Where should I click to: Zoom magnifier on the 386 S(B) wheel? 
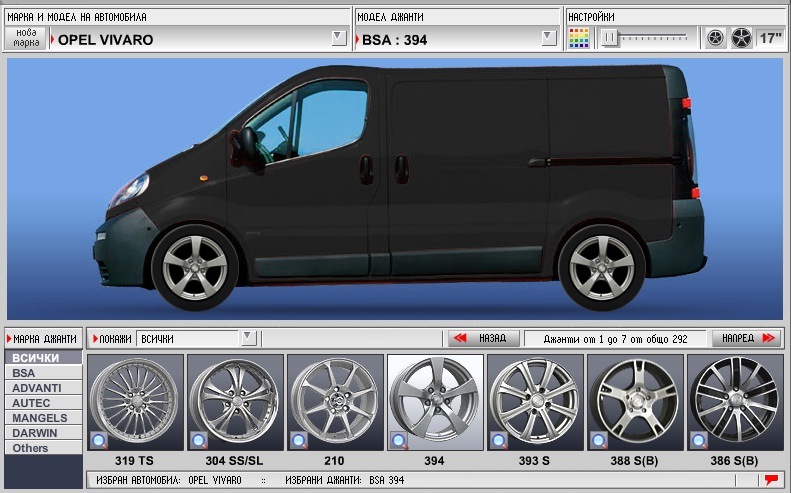click(x=698, y=440)
